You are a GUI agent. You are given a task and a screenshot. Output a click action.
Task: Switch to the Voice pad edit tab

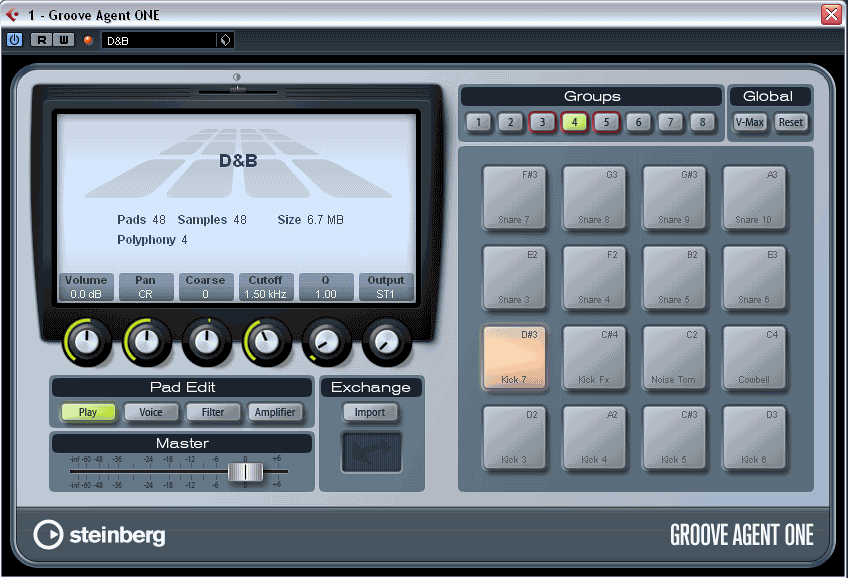tap(151, 412)
